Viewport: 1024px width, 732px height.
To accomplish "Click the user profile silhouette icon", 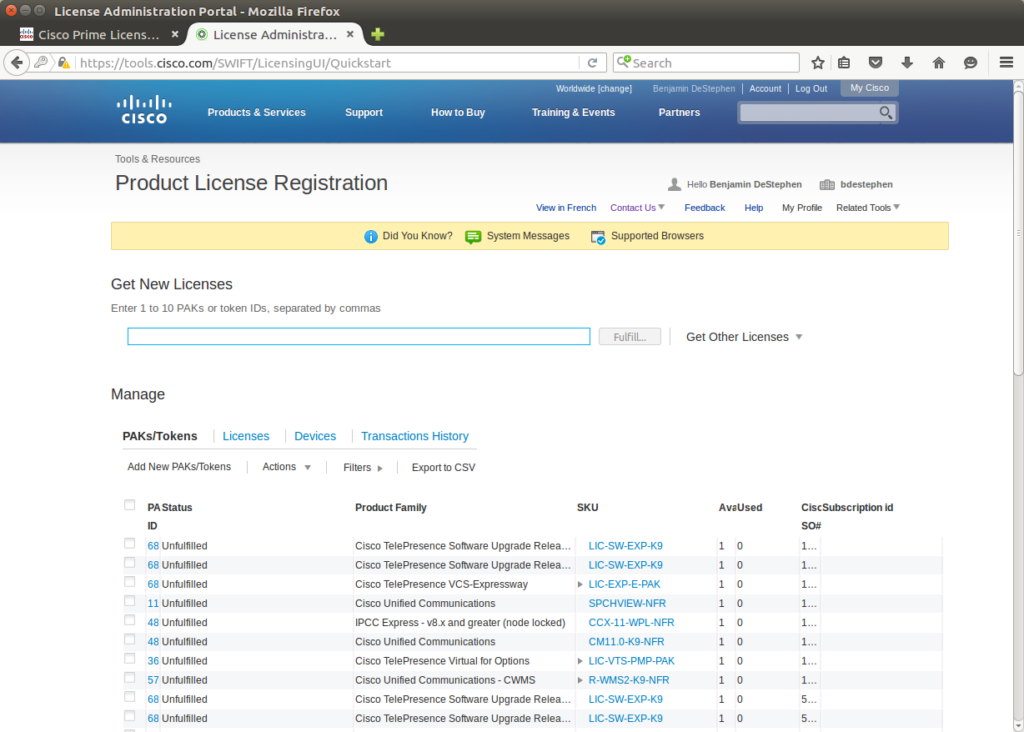I will (675, 184).
